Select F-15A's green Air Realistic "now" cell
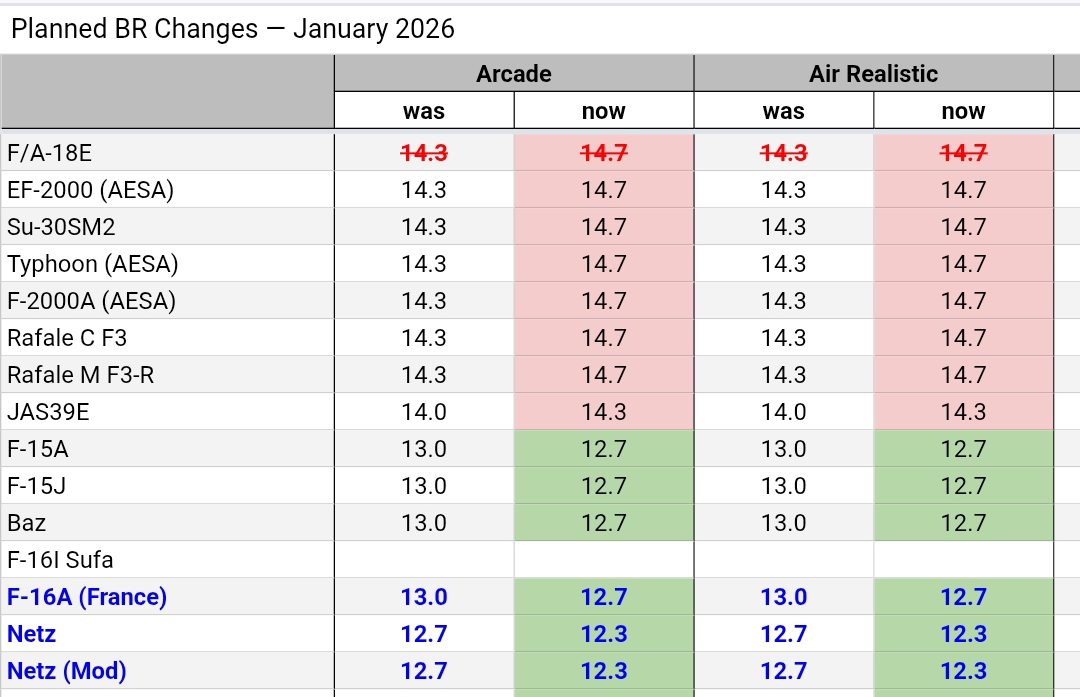Image resolution: width=1080 pixels, height=697 pixels. pyautogui.click(x=963, y=449)
